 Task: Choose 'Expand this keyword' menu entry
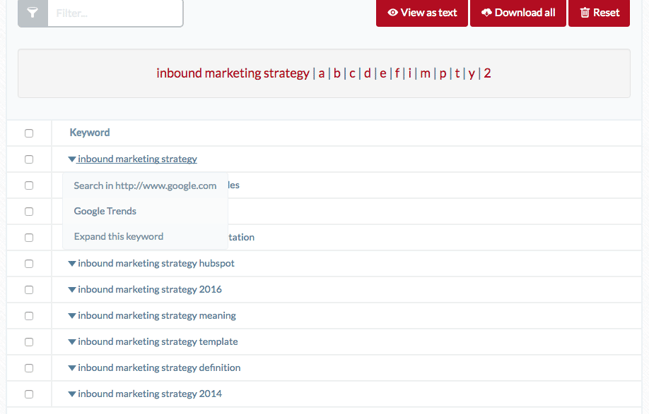[145, 236]
